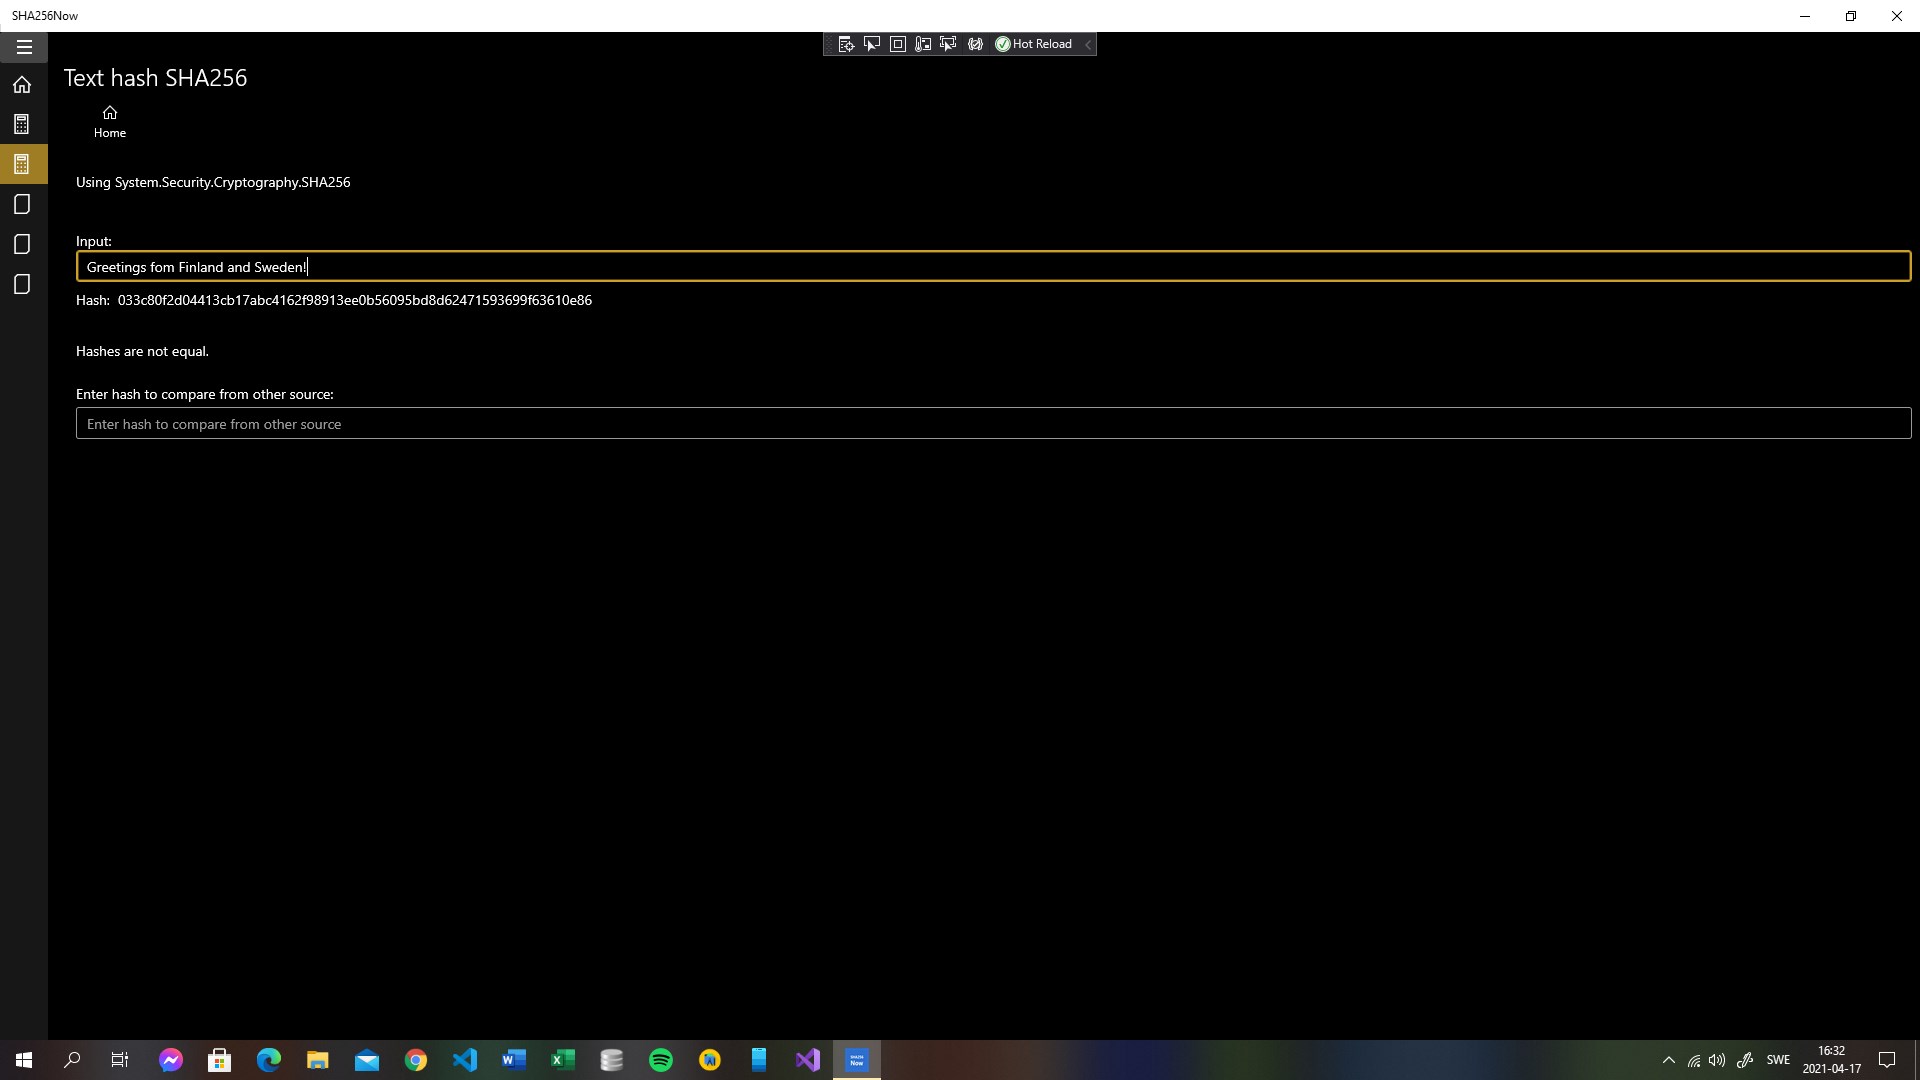
Task: Toggle Display Layout Adorners in debug toolbar
Action: (x=898, y=44)
